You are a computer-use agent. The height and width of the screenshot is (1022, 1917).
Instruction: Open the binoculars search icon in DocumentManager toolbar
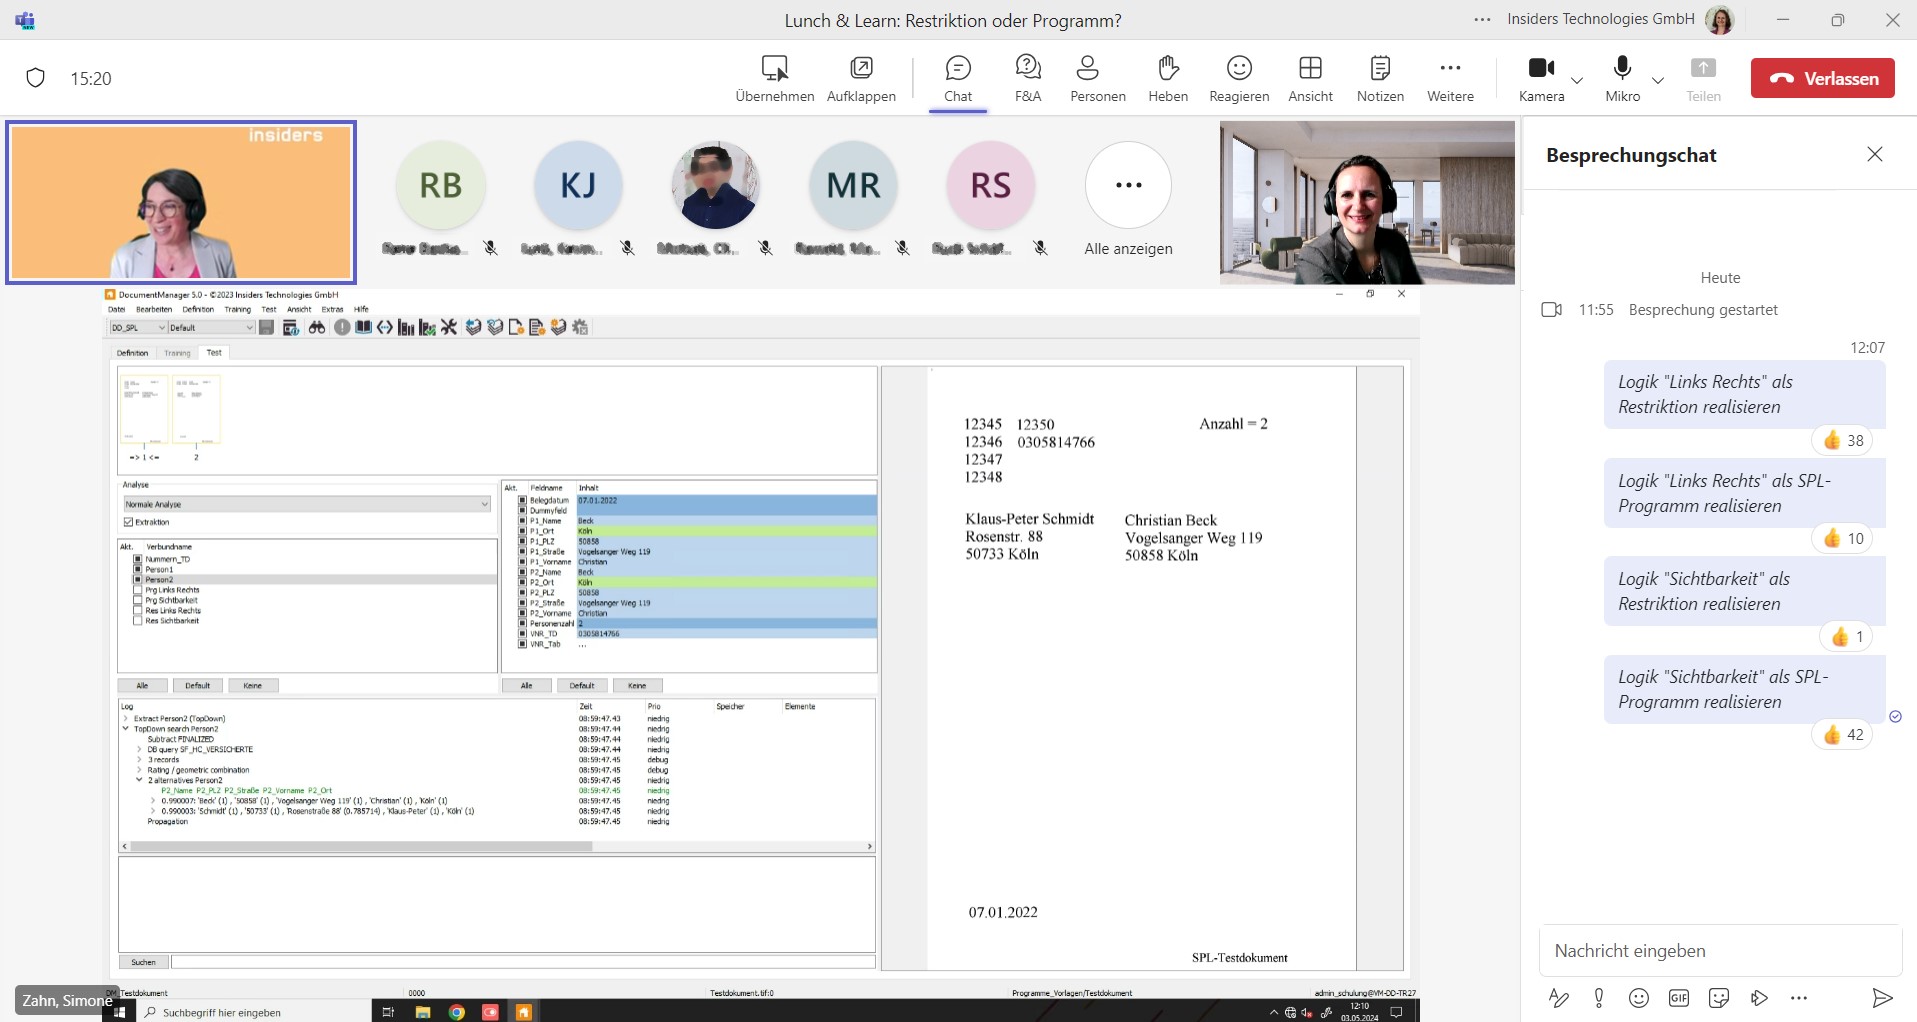(x=317, y=327)
